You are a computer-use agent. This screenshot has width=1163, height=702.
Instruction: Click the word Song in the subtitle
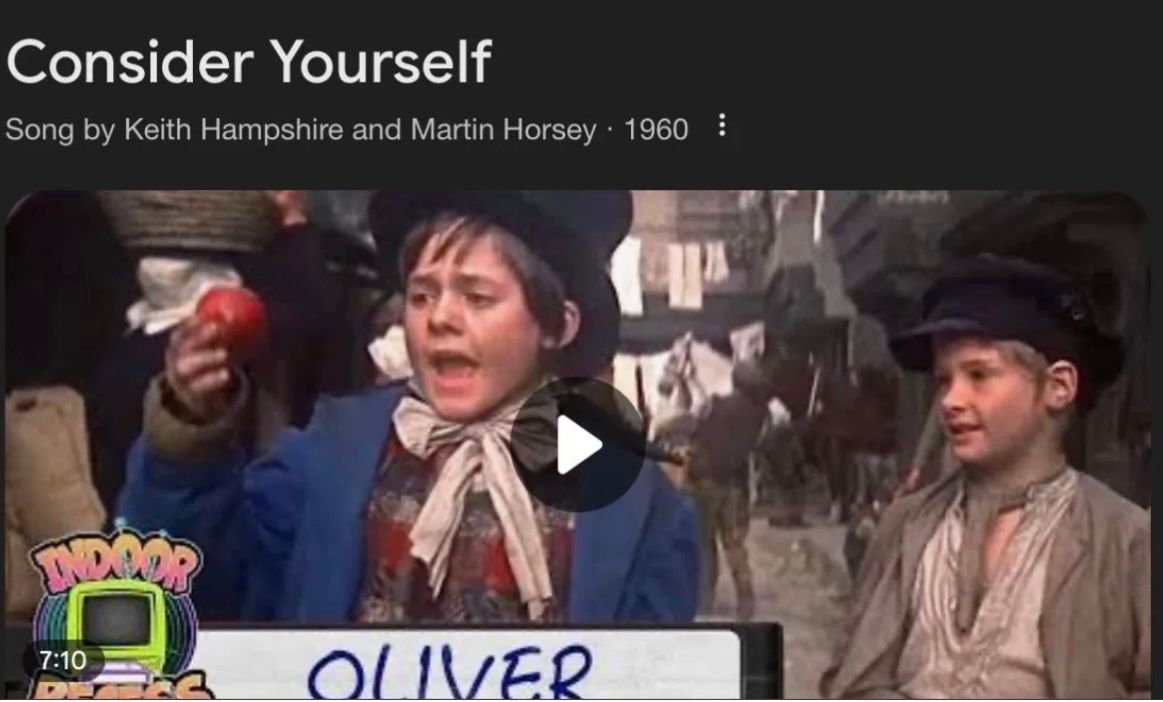(39, 131)
